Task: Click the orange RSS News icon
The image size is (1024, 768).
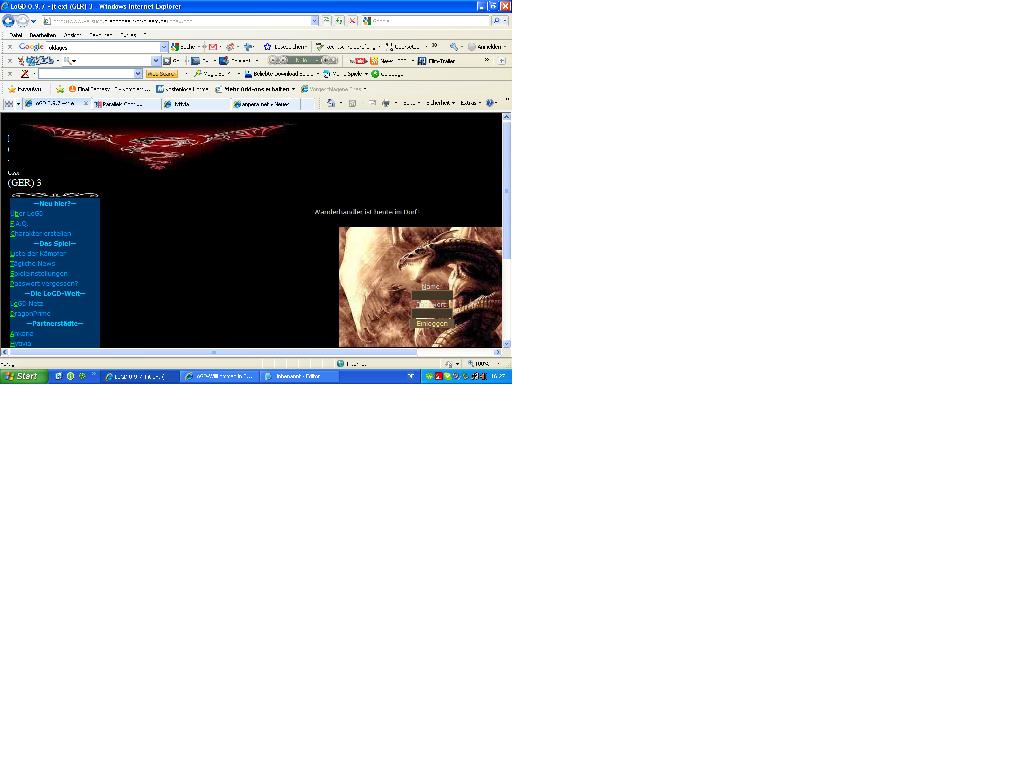Action: tap(374, 61)
